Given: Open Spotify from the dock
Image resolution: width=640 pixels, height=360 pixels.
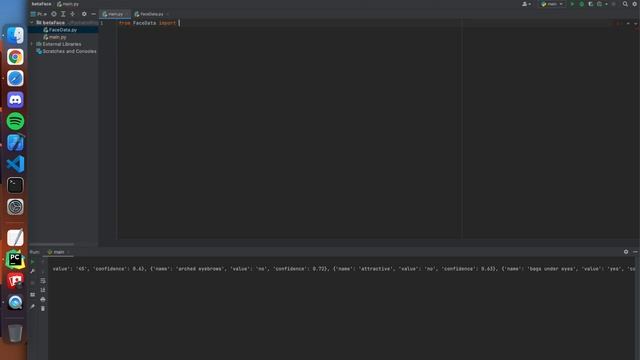Looking at the screenshot, I should pyautogui.click(x=15, y=121).
